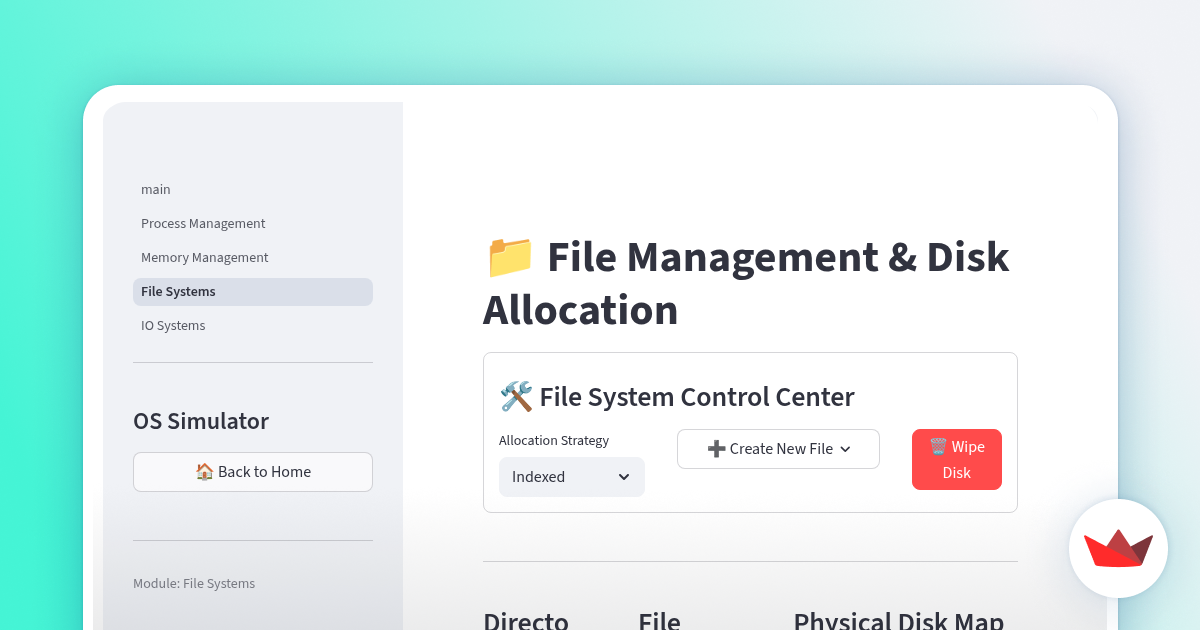Go to Process Management page

(253, 224)
